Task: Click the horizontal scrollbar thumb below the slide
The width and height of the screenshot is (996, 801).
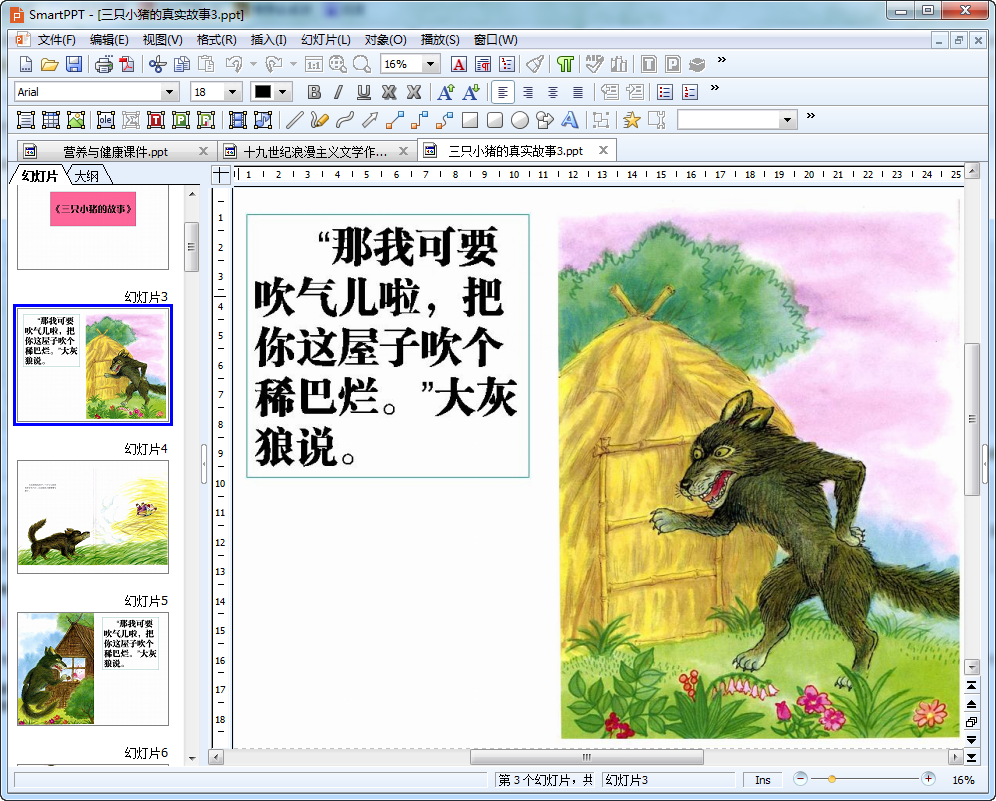Action: pos(586,757)
